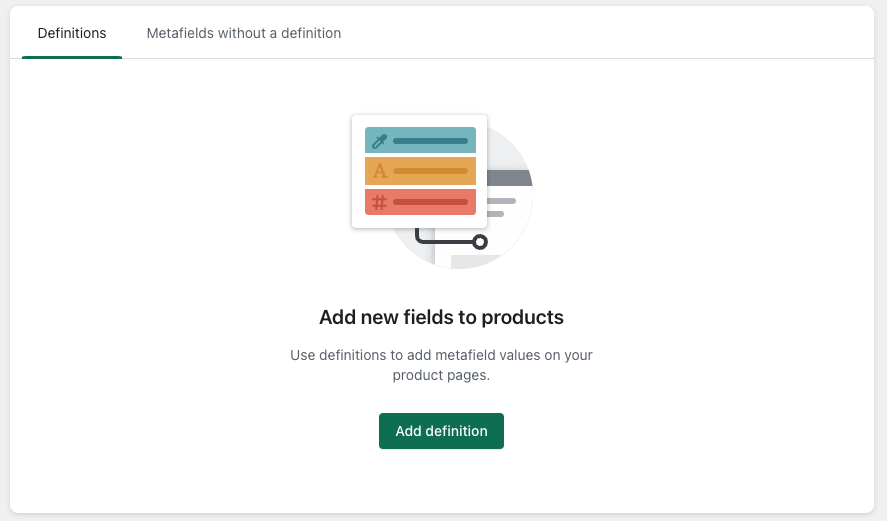Image resolution: width=887 pixels, height=521 pixels.
Task: Switch to the Definitions tab
Action: (72, 33)
